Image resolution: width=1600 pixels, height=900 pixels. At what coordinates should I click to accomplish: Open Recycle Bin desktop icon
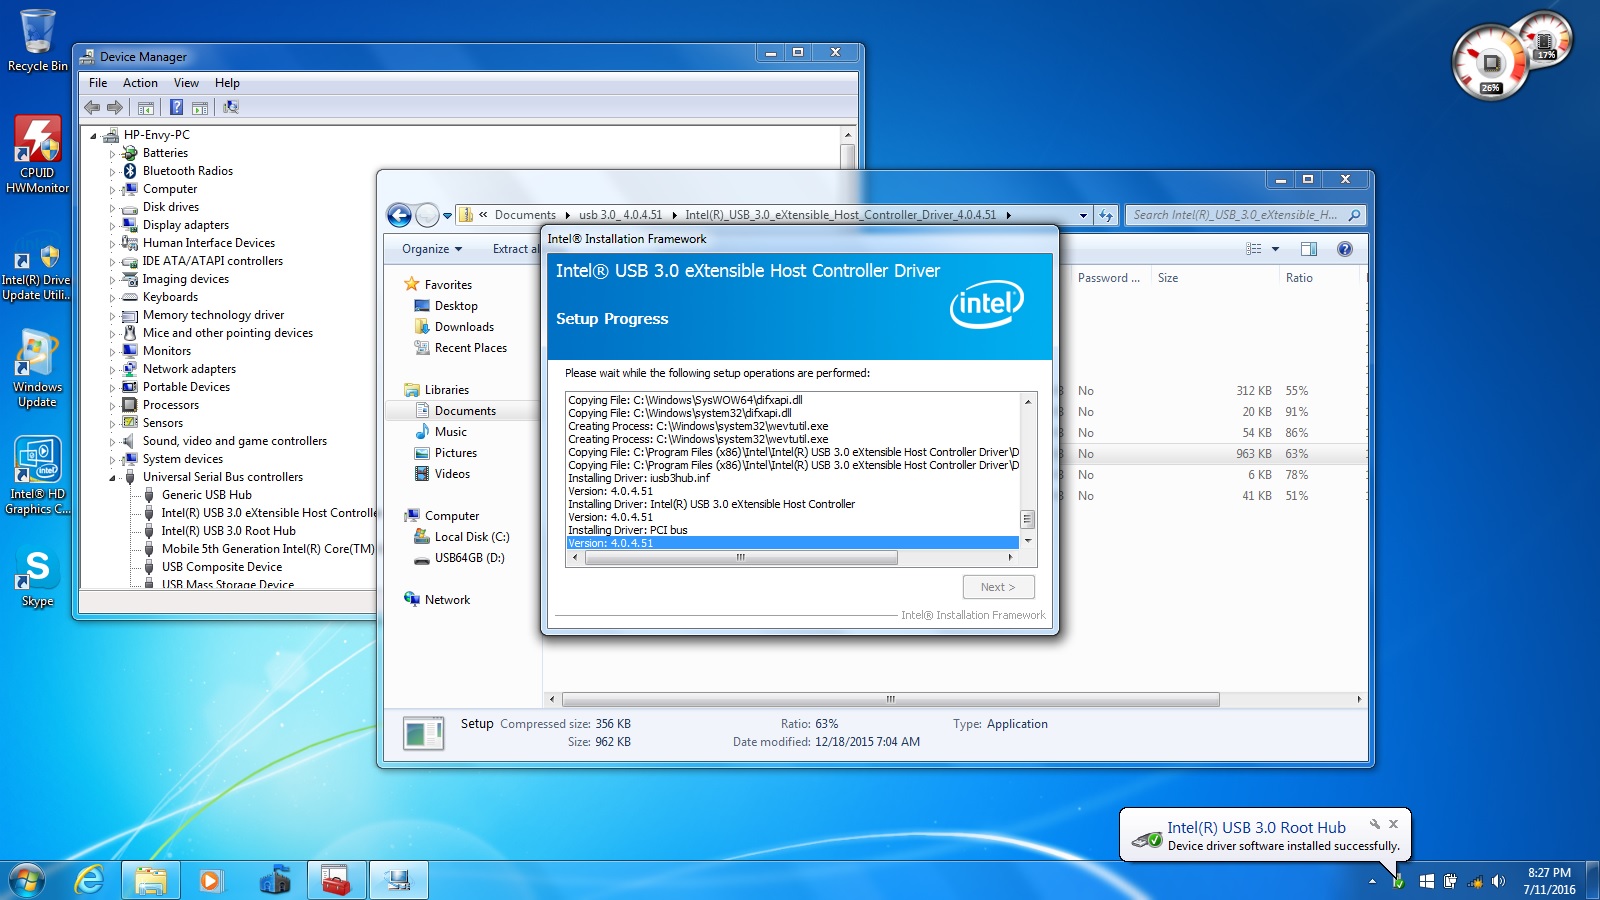click(38, 41)
